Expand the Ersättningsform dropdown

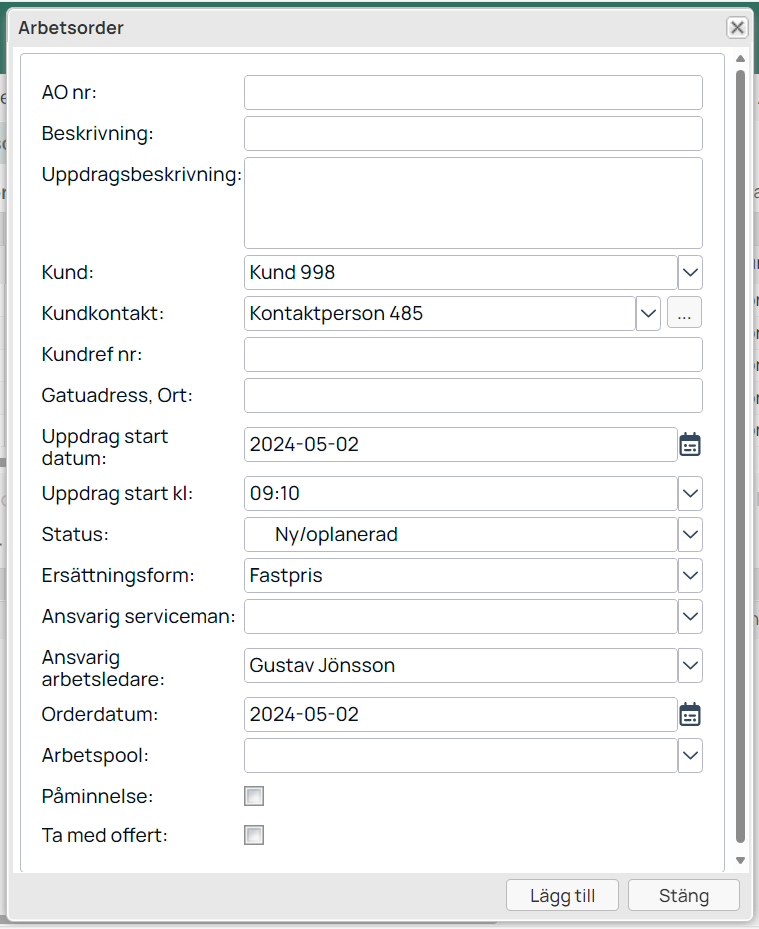(x=690, y=575)
